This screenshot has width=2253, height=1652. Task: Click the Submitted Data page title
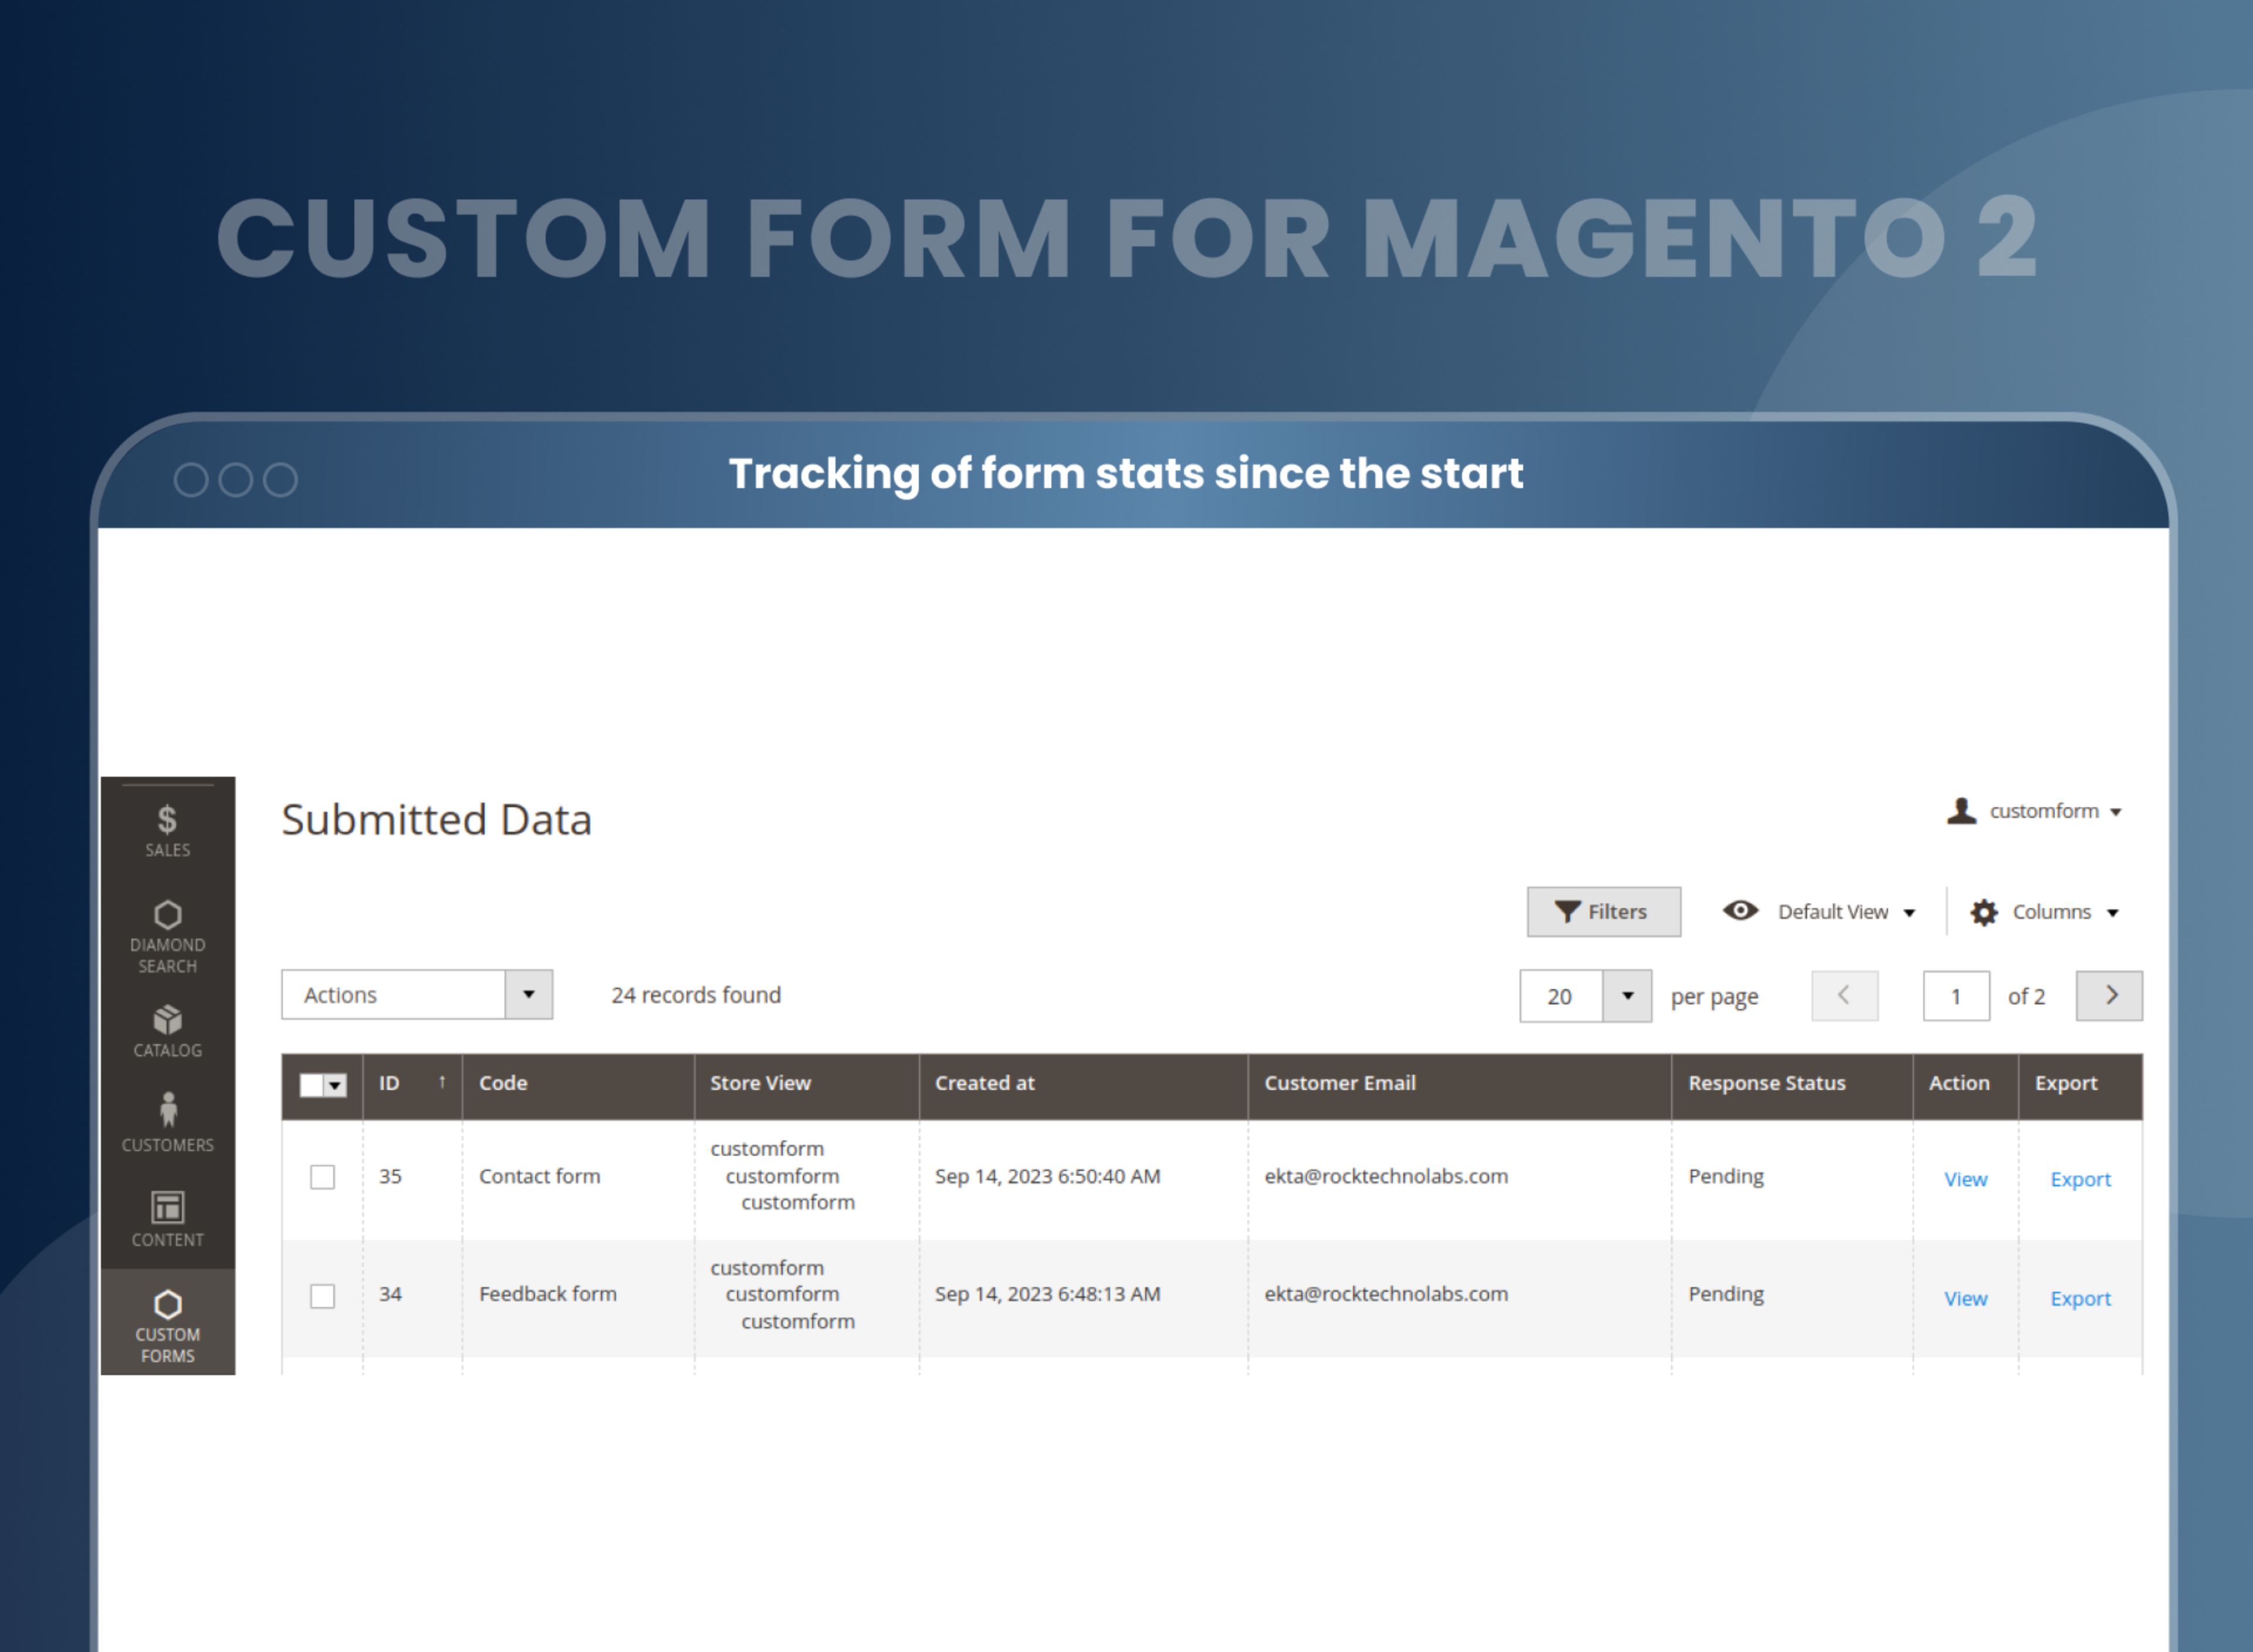[x=436, y=820]
